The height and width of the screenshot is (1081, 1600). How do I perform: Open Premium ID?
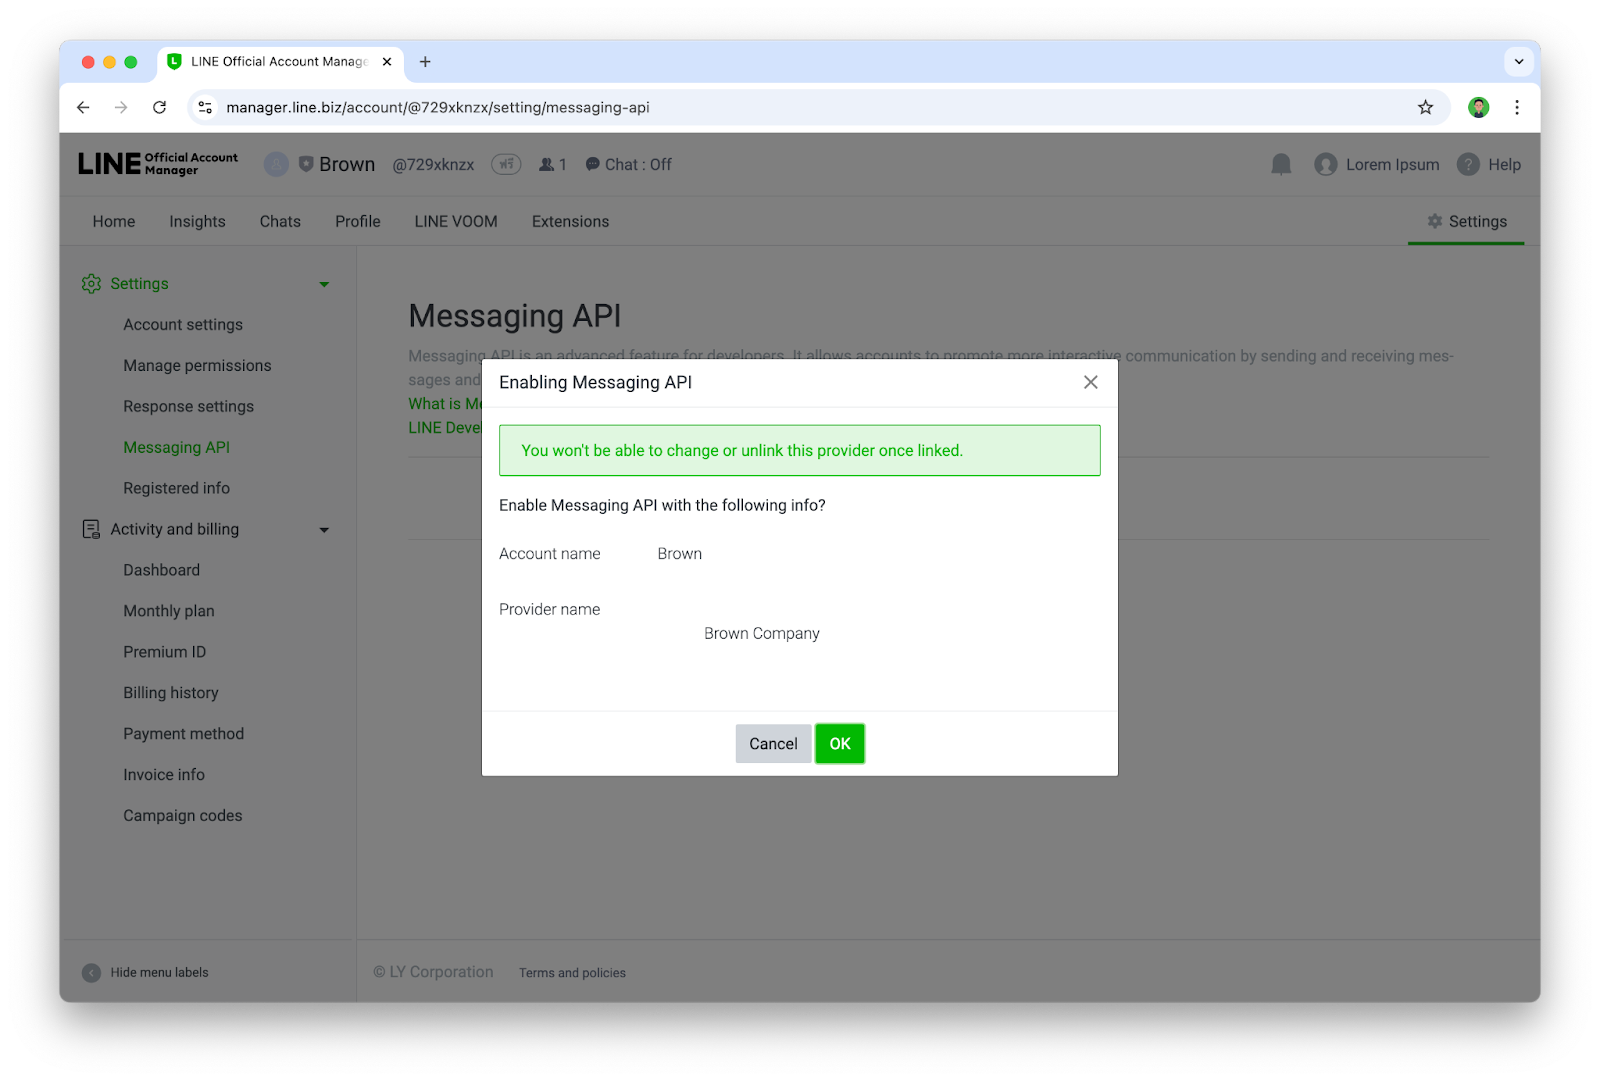click(x=164, y=652)
